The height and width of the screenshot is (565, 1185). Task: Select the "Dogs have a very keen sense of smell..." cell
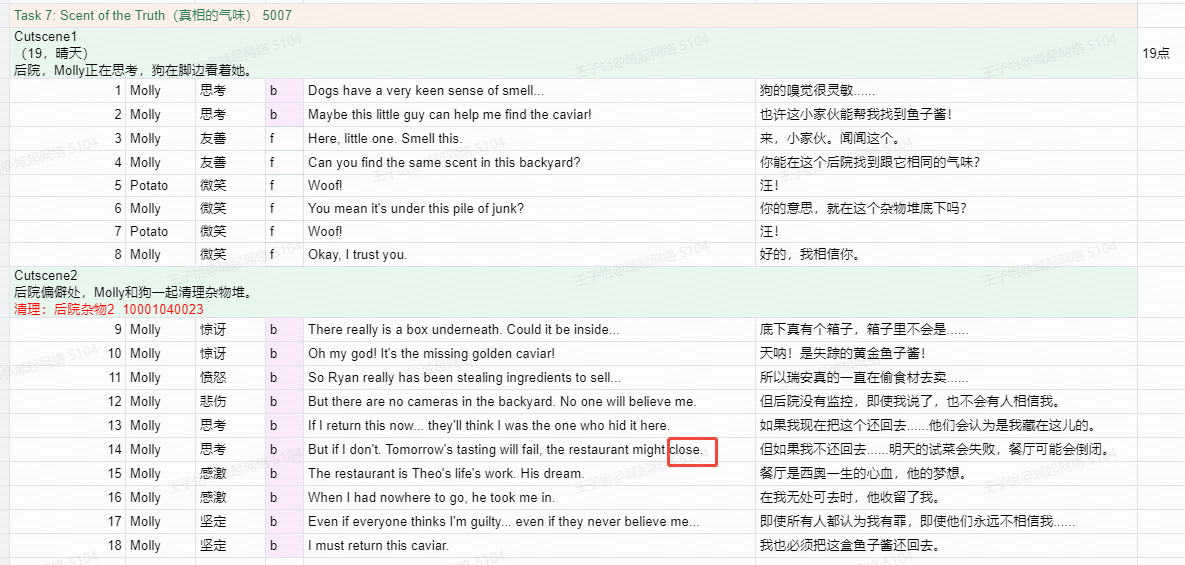[x=426, y=91]
